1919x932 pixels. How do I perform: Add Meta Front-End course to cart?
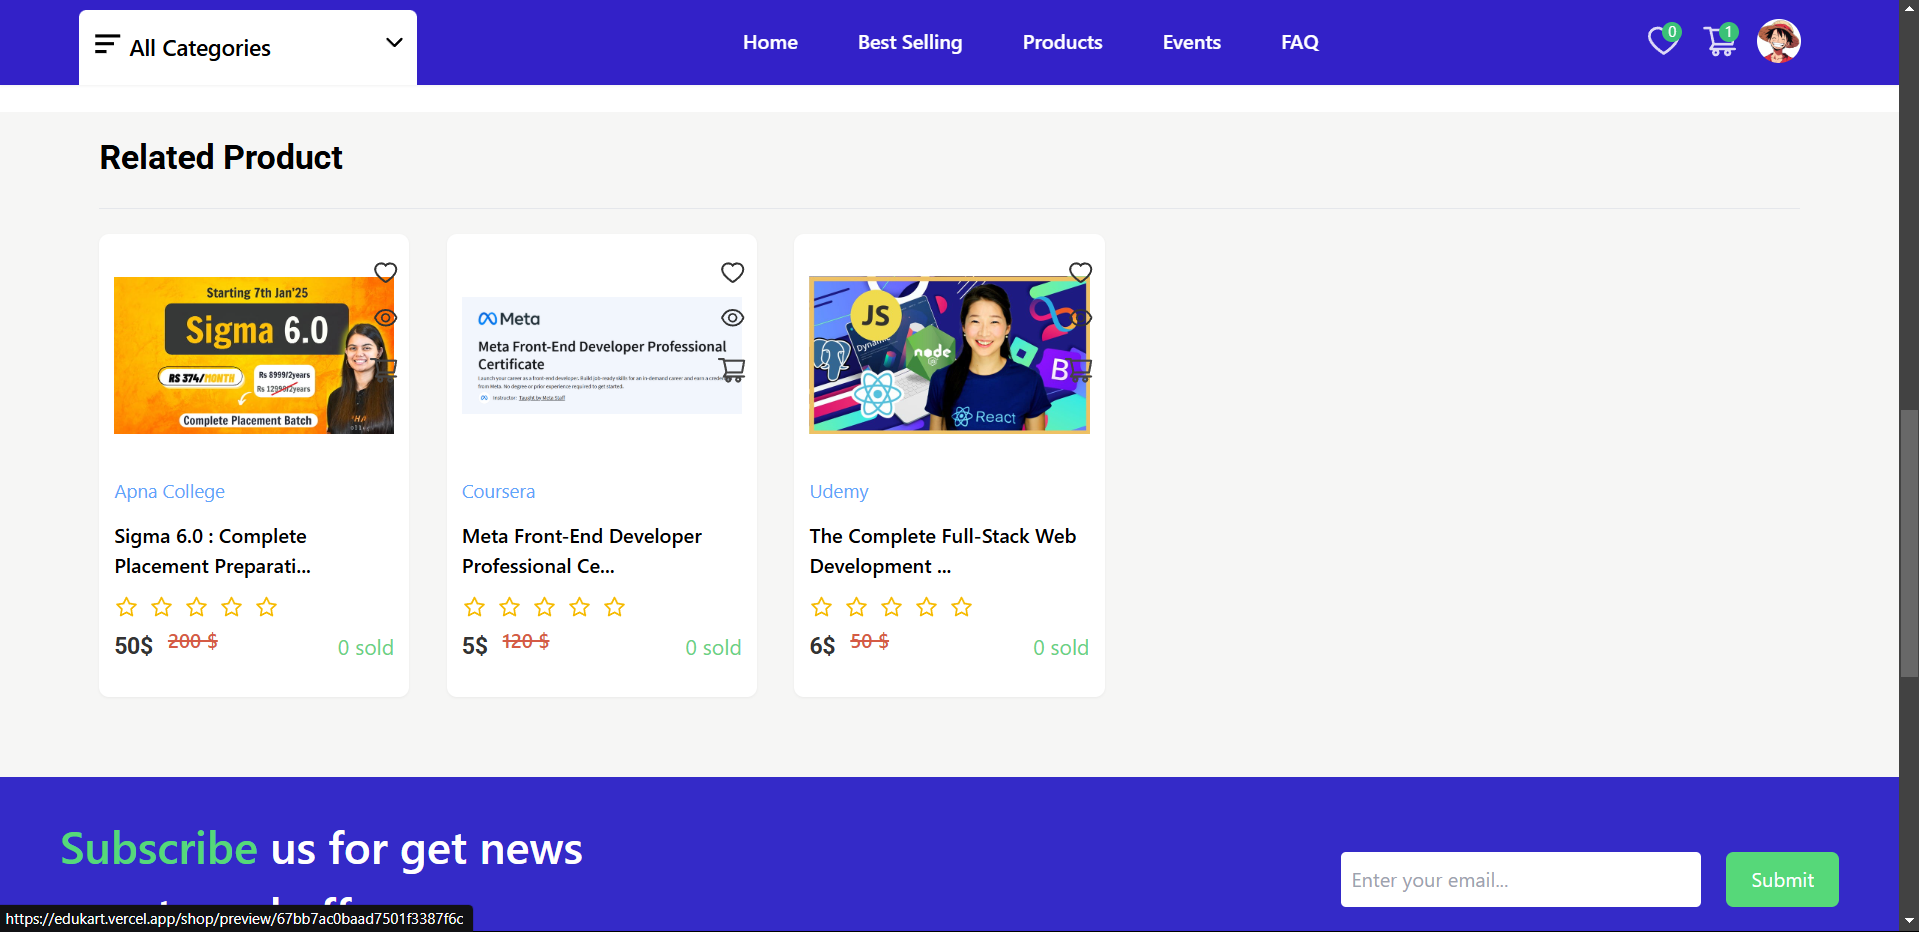[733, 370]
